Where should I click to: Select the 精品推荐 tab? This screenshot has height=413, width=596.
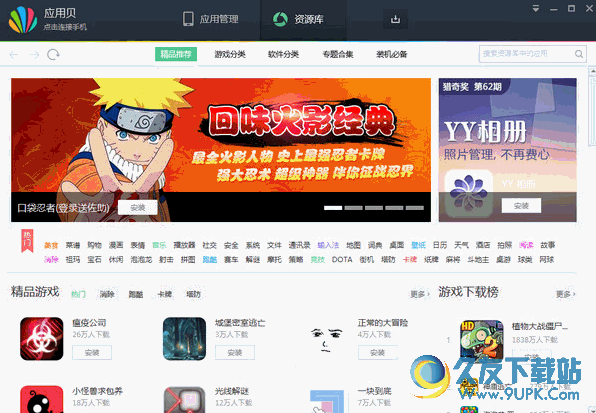tap(176, 54)
